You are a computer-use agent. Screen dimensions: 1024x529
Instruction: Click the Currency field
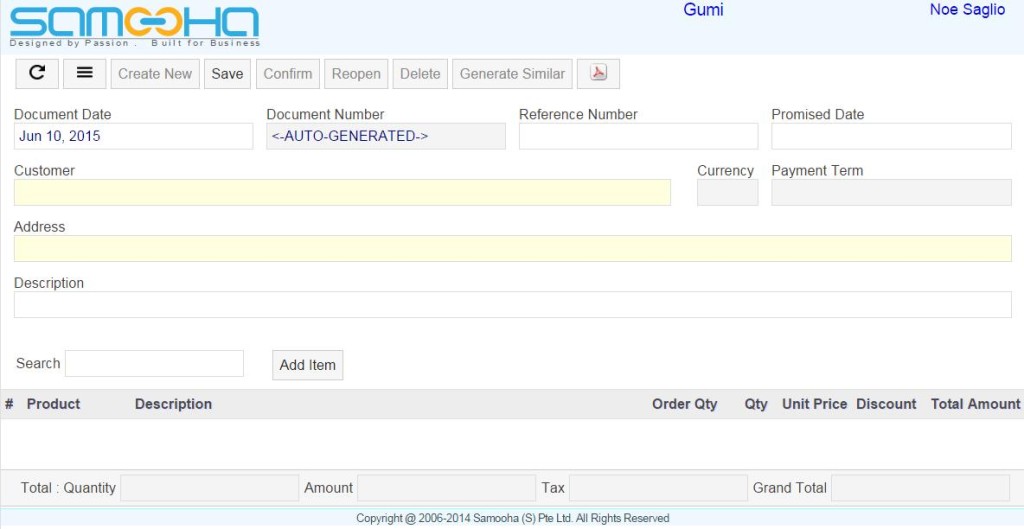pyautogui.click(x=728, y=193)
